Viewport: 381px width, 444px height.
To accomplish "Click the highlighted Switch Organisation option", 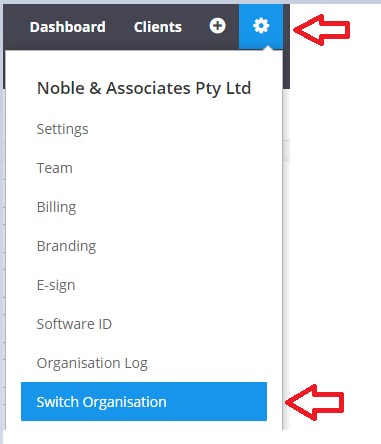I will 144,401.
